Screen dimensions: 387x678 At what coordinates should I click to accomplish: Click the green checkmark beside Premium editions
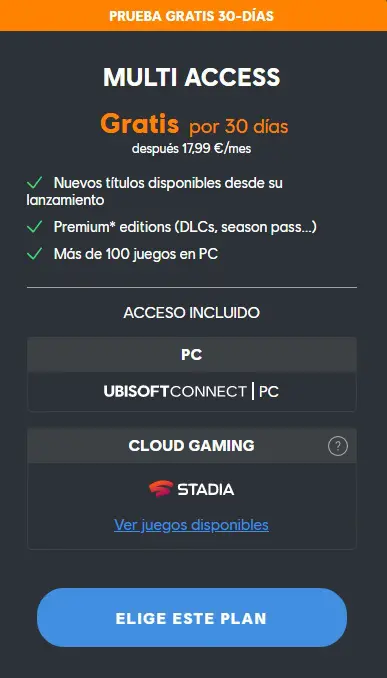tap(35, 227)
